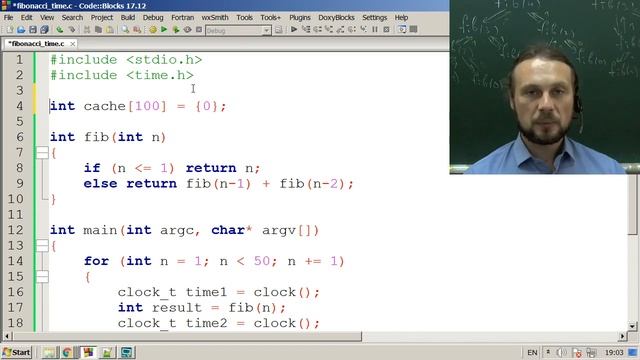Open the Windows Start button
The image size is (640, 360).
point(17,352)
